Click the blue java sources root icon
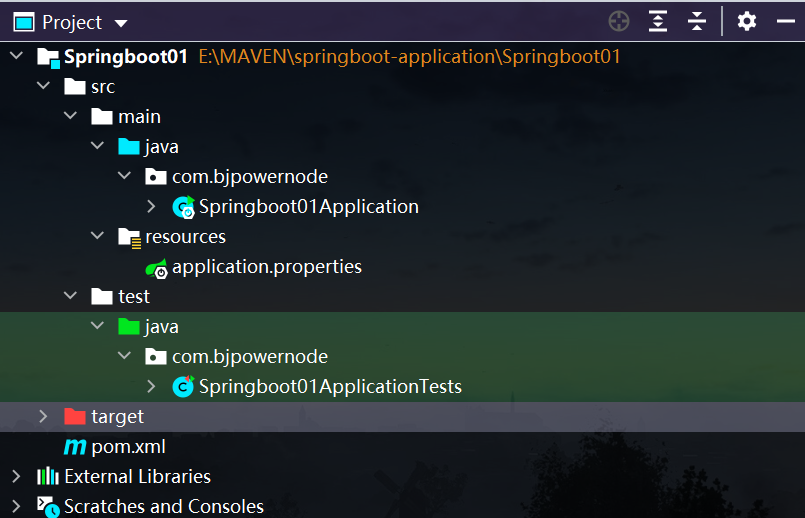Screen dimensions: 805x518 coord(129,147)
